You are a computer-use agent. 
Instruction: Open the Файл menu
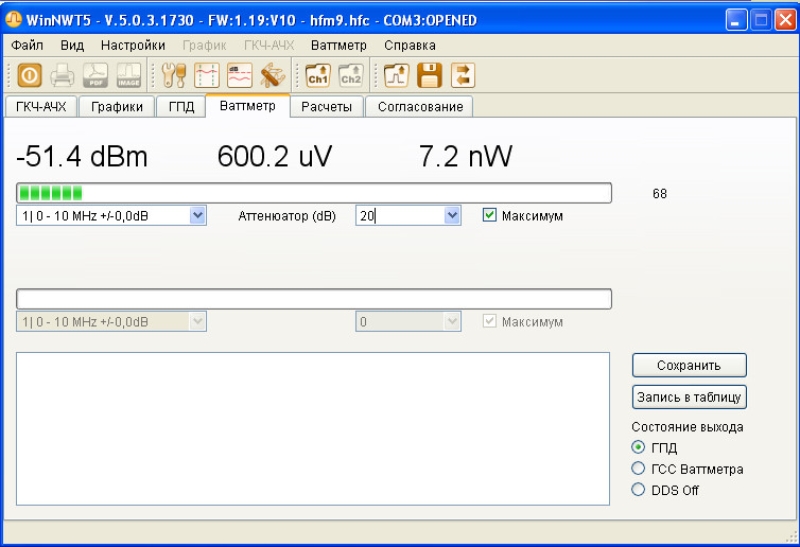pyautogui.click(x=27, y=45)
